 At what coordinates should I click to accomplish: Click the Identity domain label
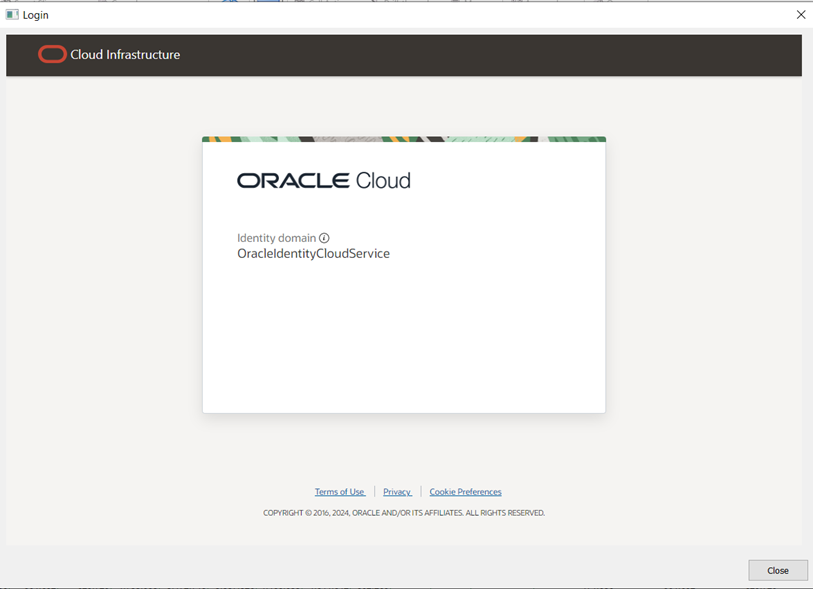pyautogui.click(x=276, y=238)
